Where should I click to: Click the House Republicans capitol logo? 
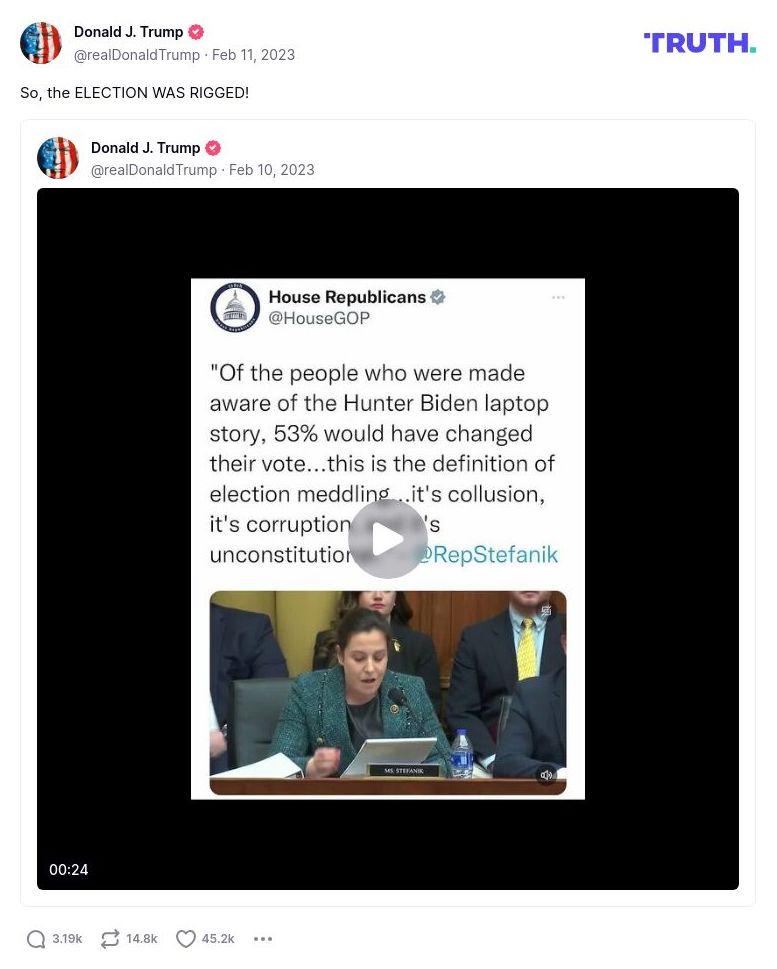tap(235, 306)
